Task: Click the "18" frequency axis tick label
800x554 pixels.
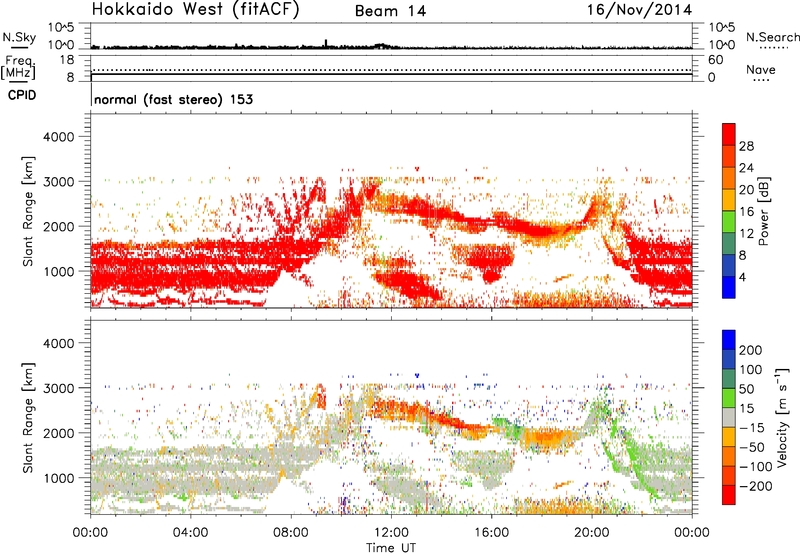Action: [67, 60]
